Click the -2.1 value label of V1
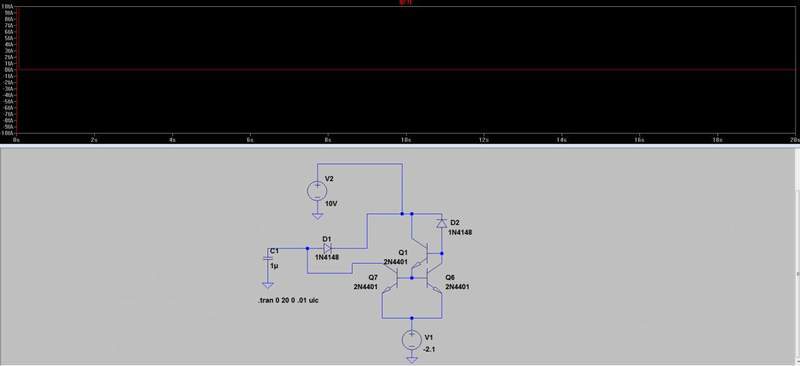This screenshot has width=800, height=366. [x=428, y=349]
